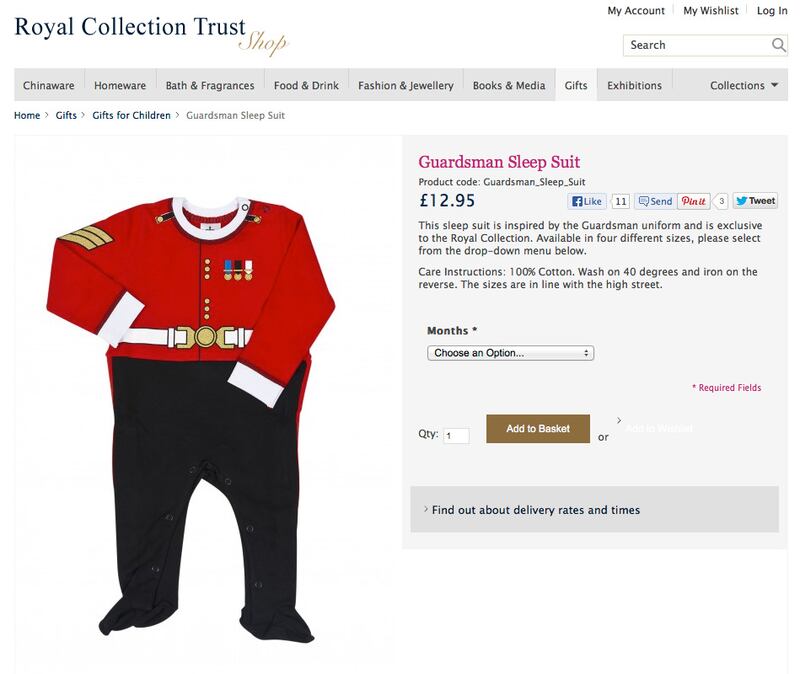Go to Gifts for Children breadcrumb
The width and height of the screenshot is (800, 674).
coord(132,116)
